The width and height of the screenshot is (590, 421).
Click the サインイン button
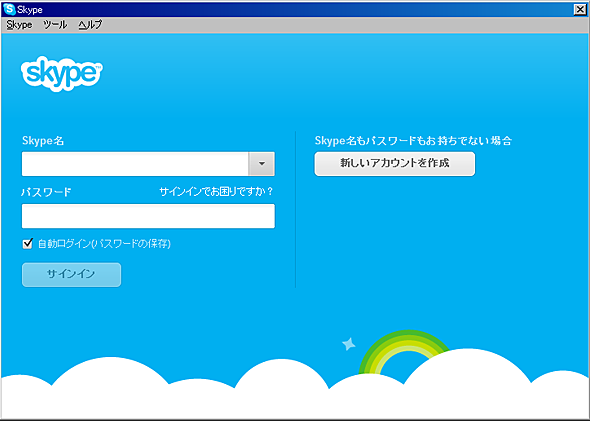[71, 275]
